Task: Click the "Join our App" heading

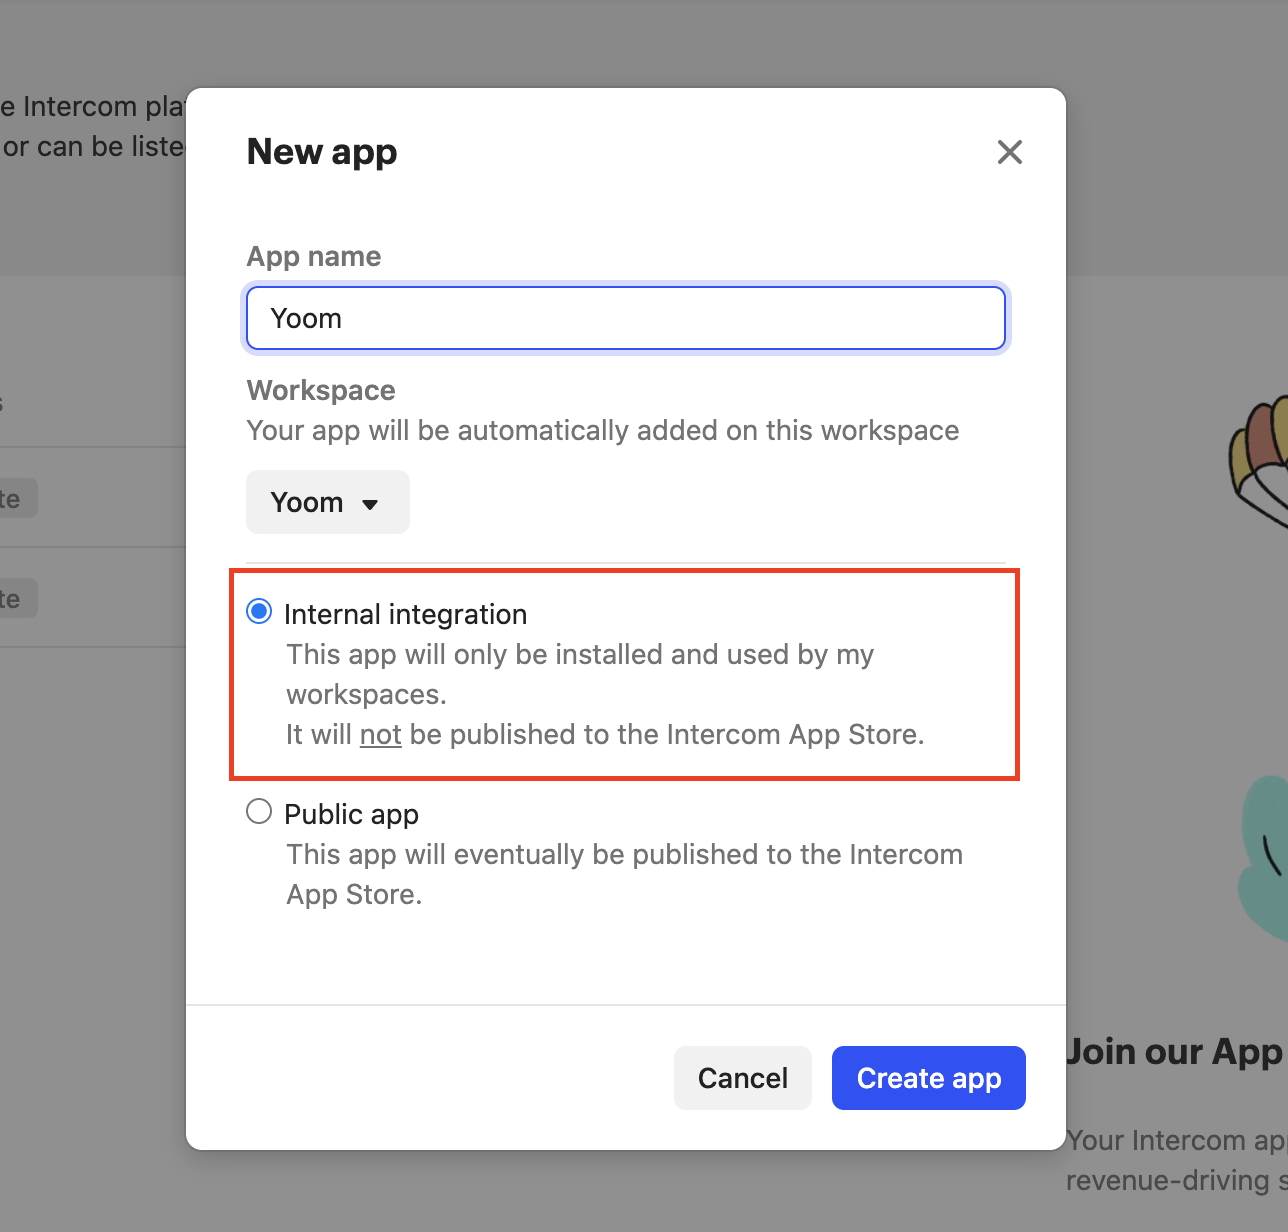Action: [1176, 1052]
